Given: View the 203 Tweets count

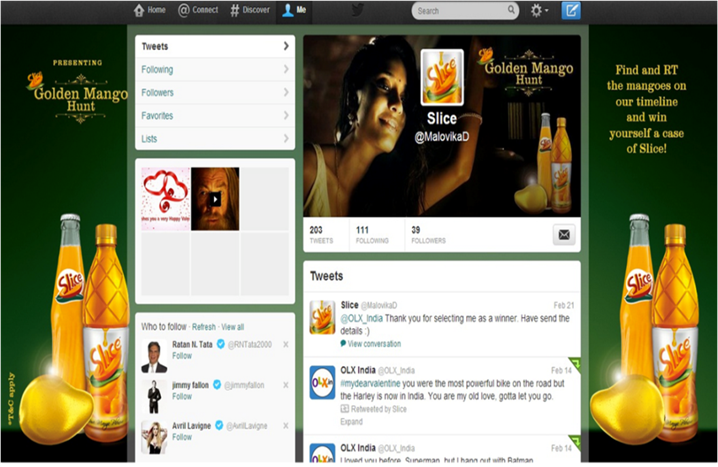Looking at the screenshot, I should [x=321, y=234].
